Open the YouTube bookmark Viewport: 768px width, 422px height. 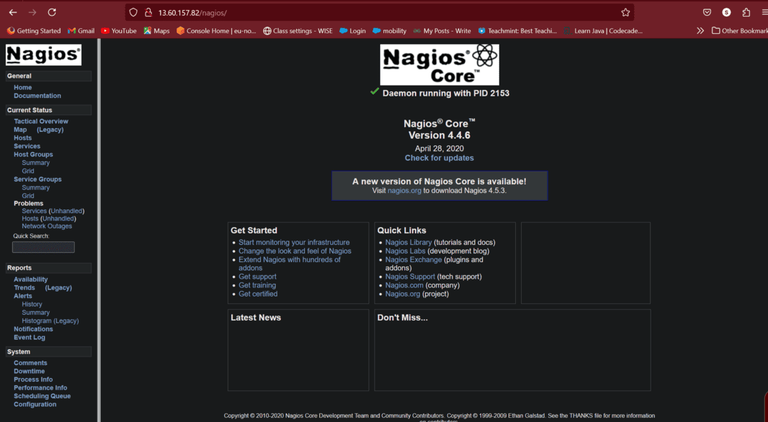point(119,31)
